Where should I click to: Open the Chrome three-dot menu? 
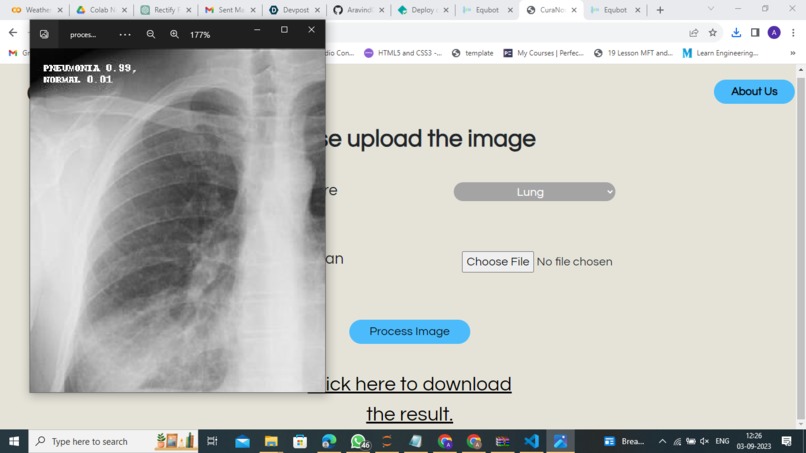click(793, 32)
